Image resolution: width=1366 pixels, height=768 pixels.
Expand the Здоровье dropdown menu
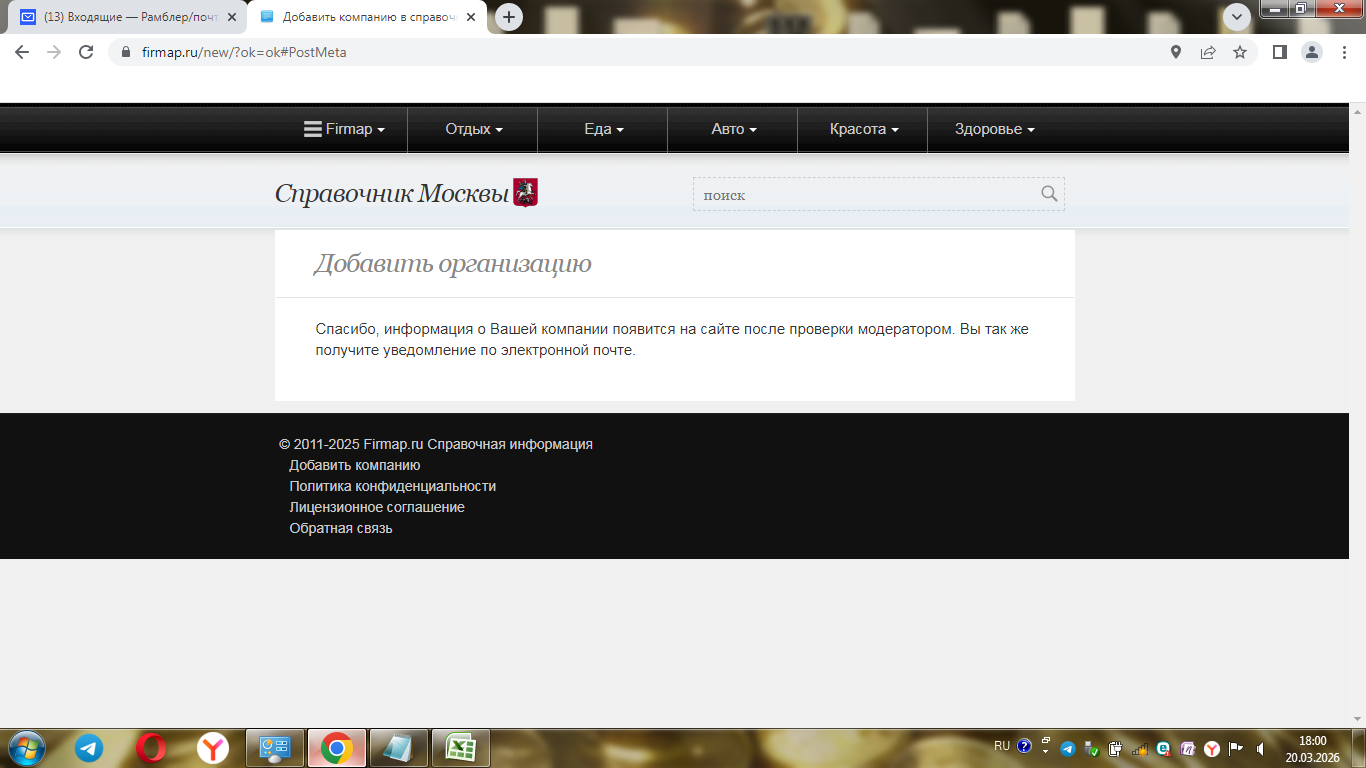point(994,129)
